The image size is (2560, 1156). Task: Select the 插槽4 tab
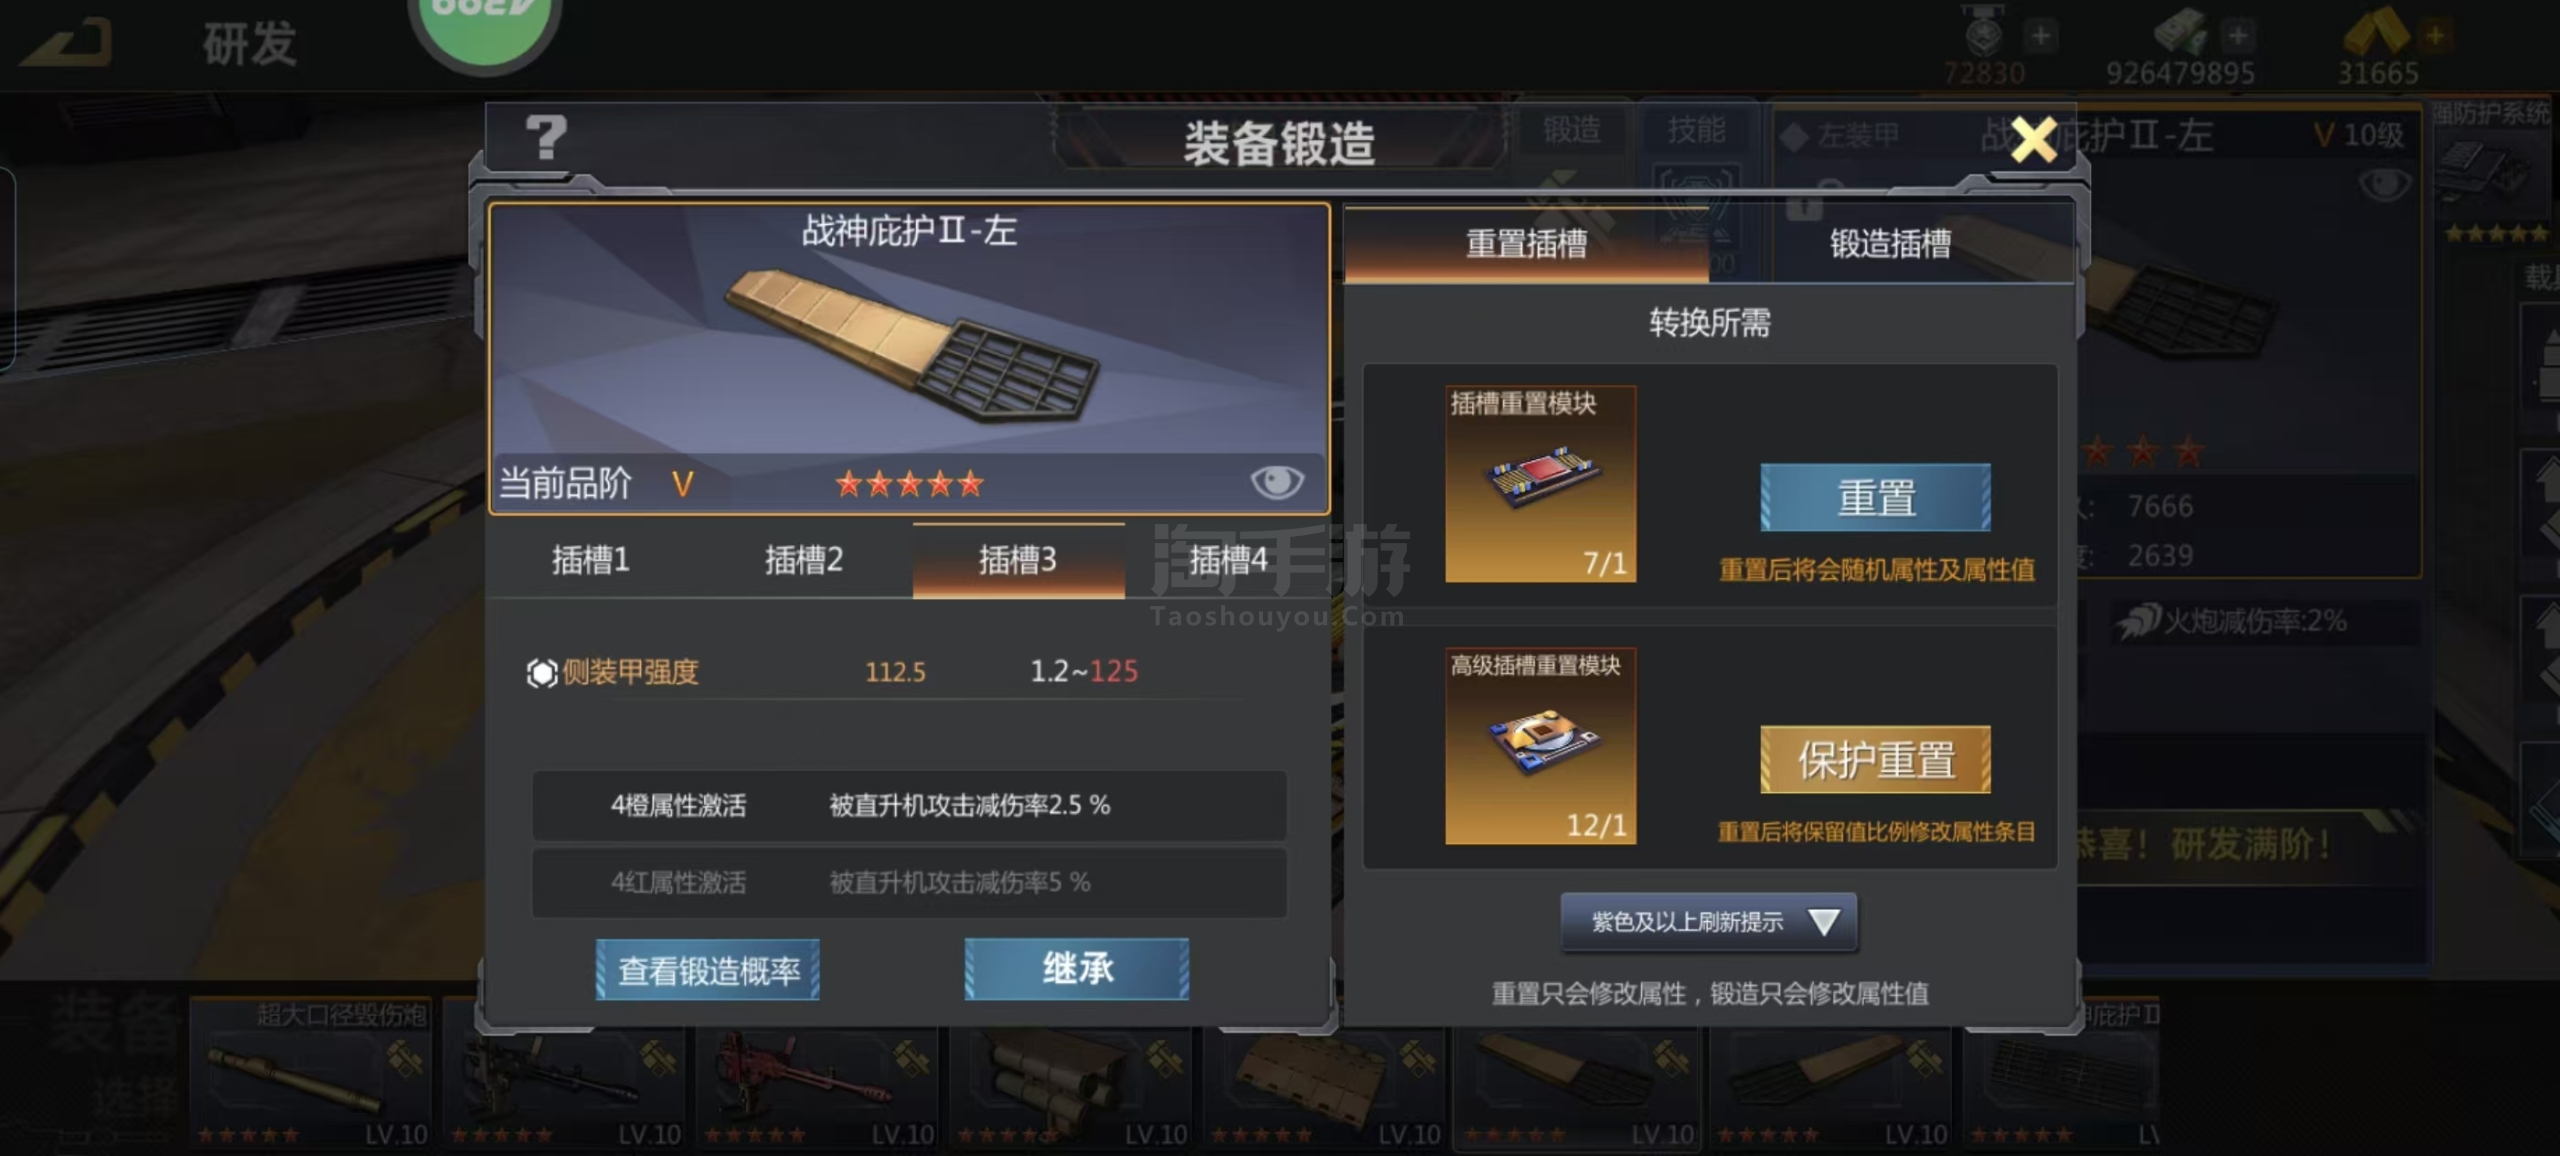(x=1229, y=560)
